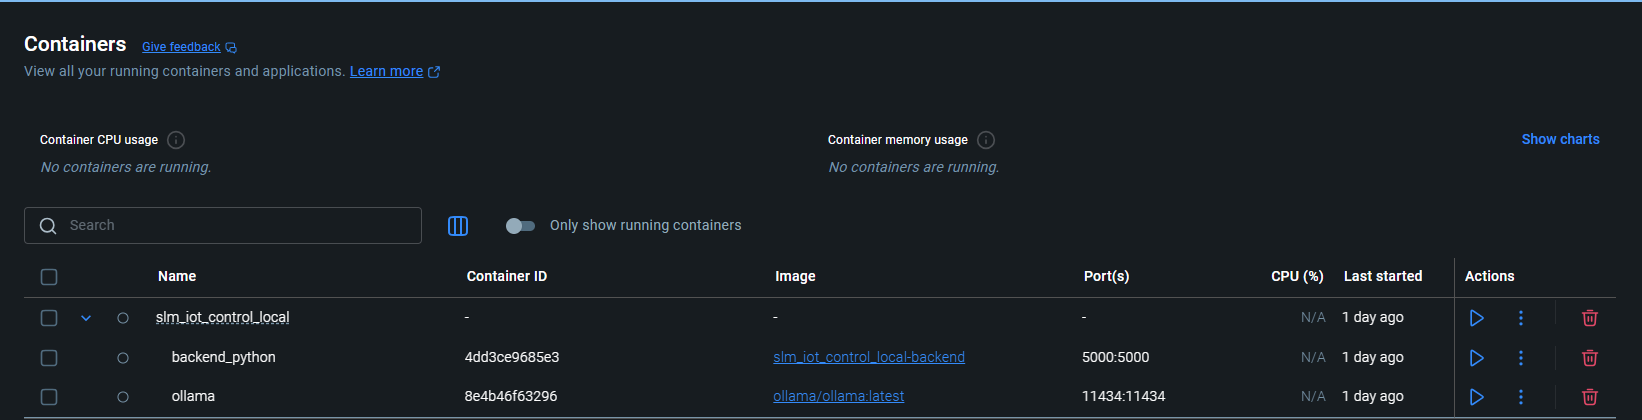Screen dimensions: 1642x420
Task: Check the select-all containers checkbox
Action: (x=49, y=277)
